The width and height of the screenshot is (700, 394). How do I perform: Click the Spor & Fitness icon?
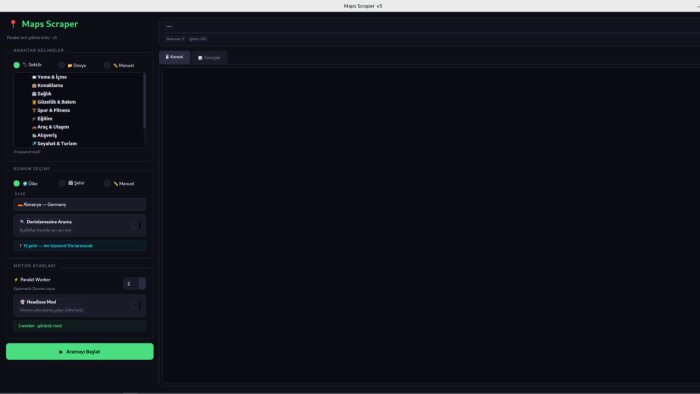tap(34, 110)
